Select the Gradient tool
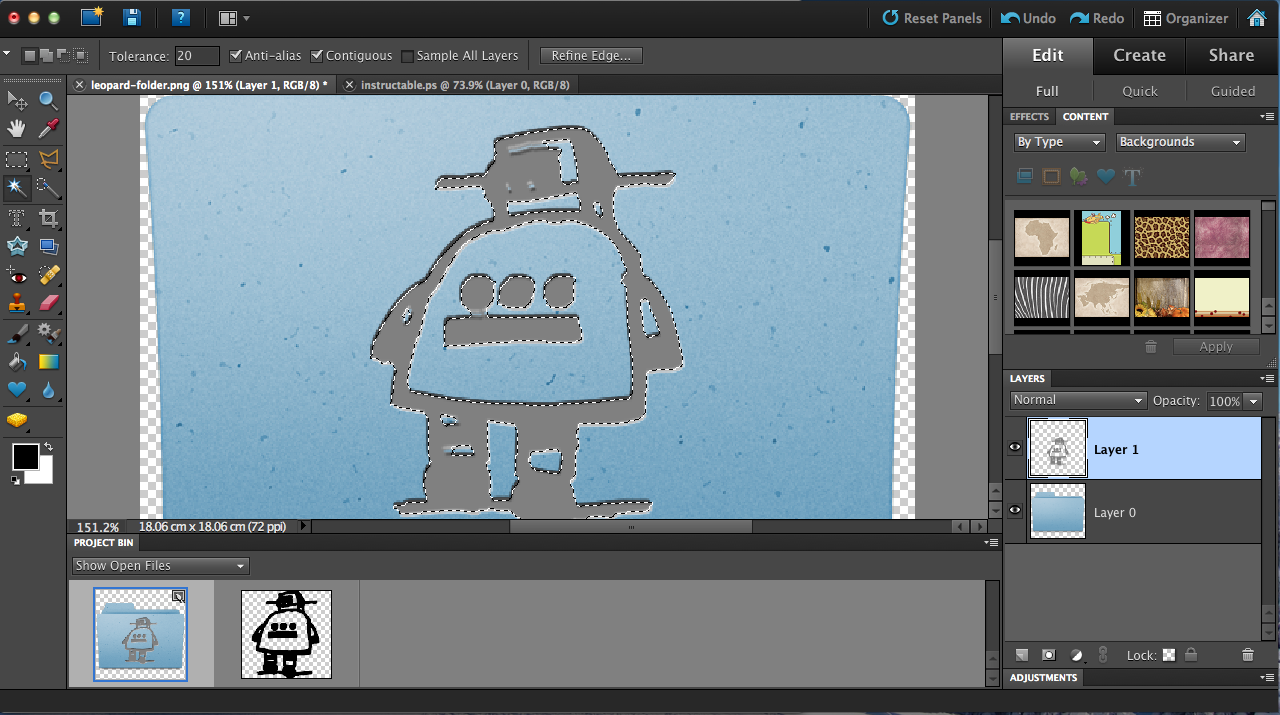Image resolution: width=1280 pixels, height=715 pixels. [48, 361]
